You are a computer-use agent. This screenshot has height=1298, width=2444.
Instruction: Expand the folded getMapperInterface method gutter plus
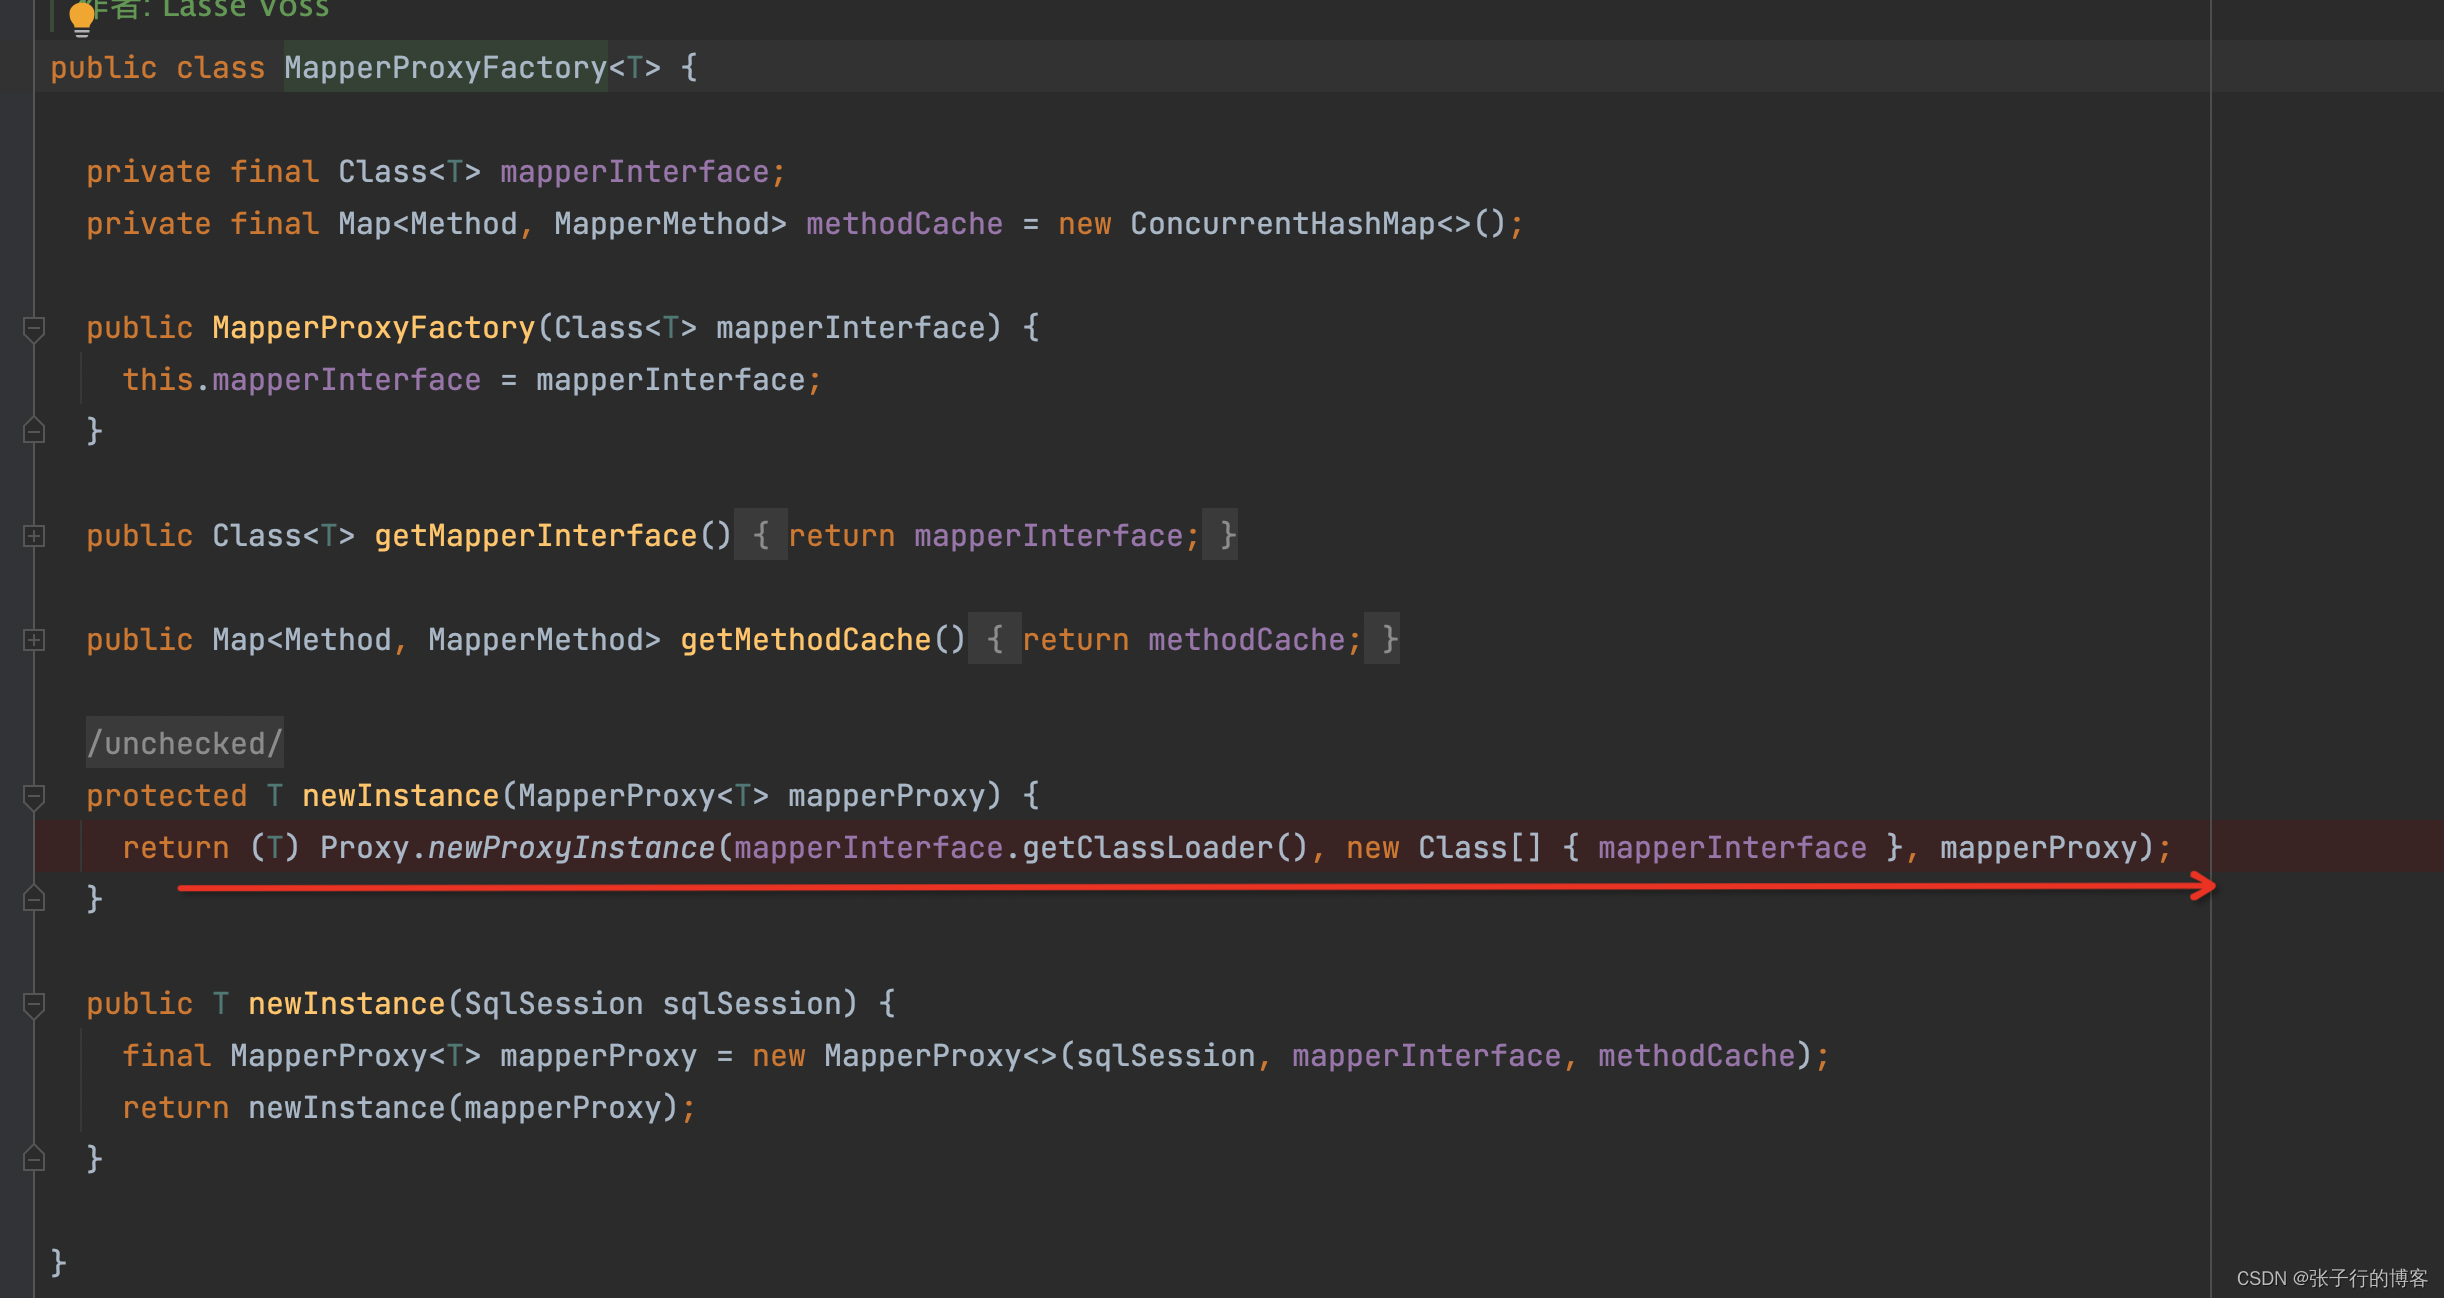click(x=33, y=536)
